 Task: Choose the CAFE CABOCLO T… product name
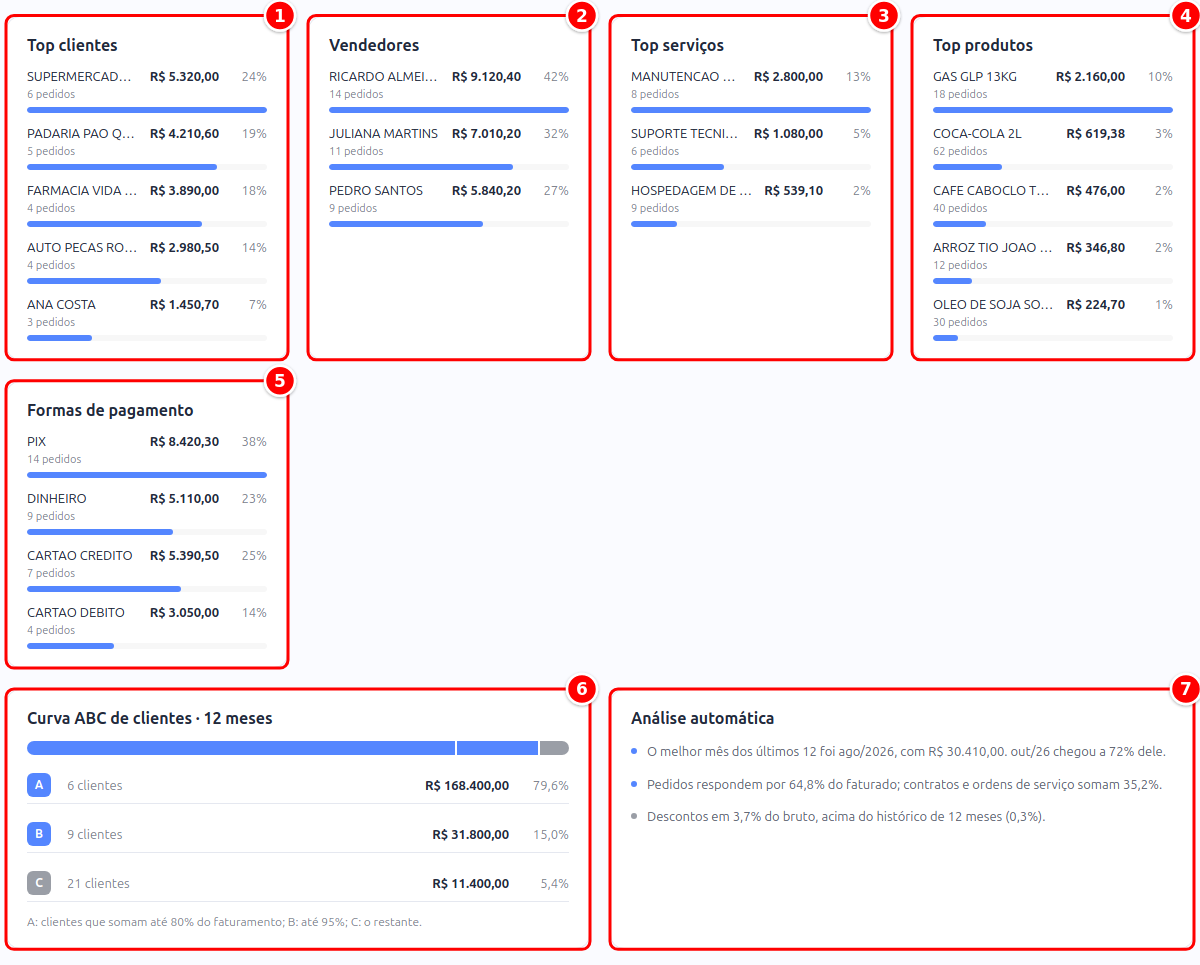click(992, 191)
